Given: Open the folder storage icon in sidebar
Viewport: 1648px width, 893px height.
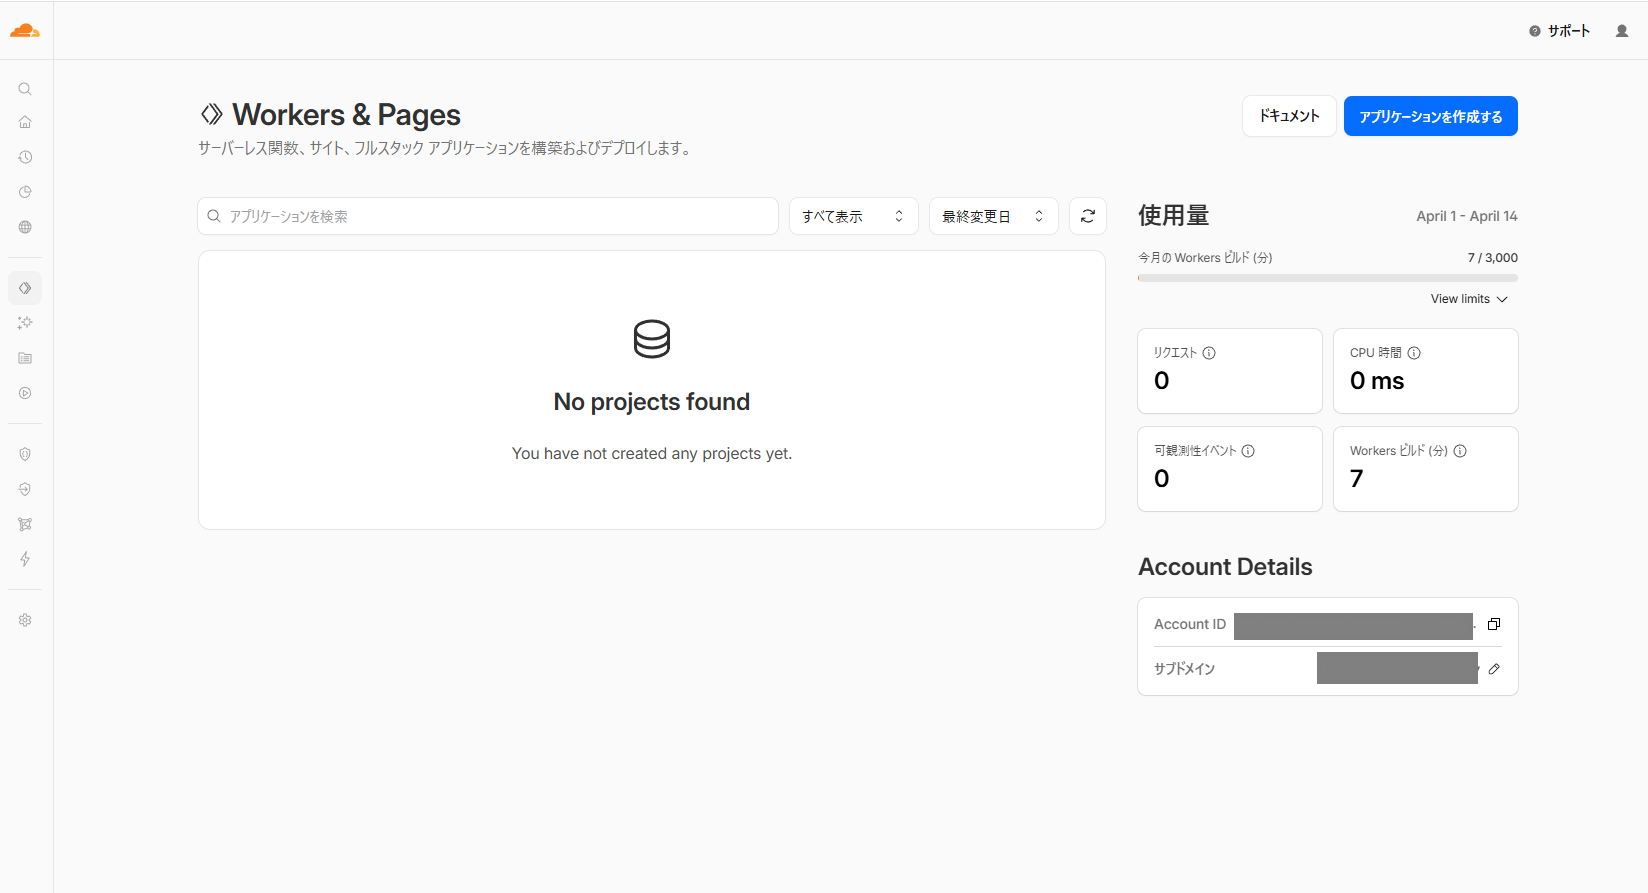Looking at the screenshot, I should pyautogui.click(x=25, y=358).
